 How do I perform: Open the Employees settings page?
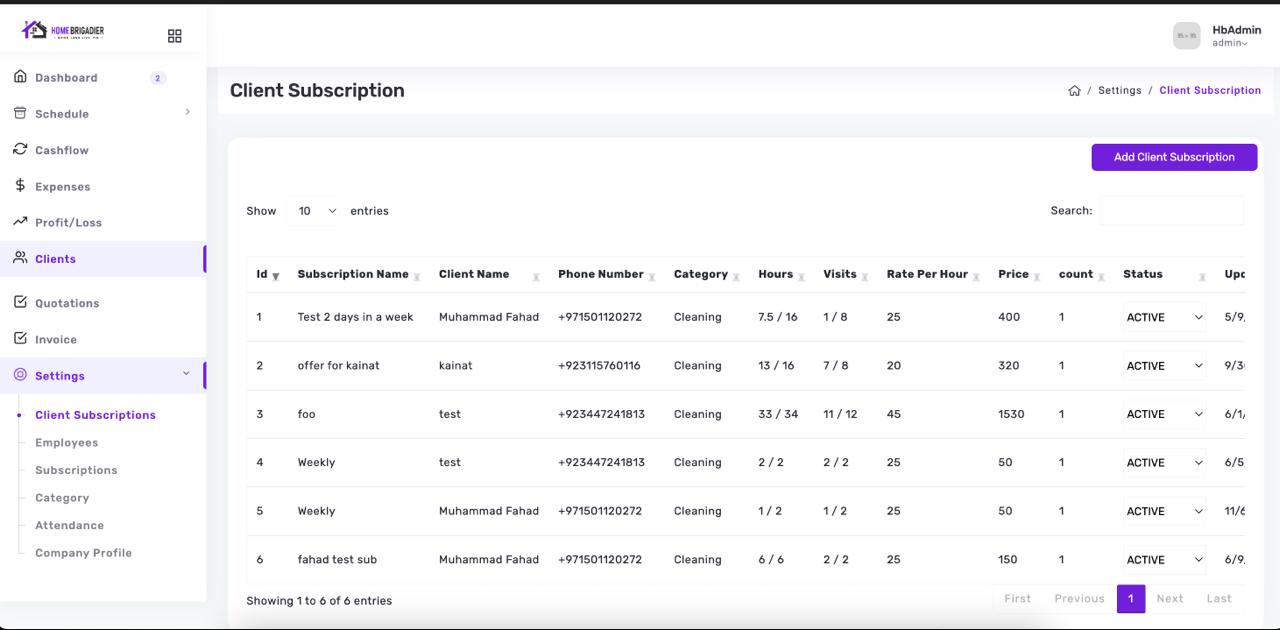click(66, 443)
